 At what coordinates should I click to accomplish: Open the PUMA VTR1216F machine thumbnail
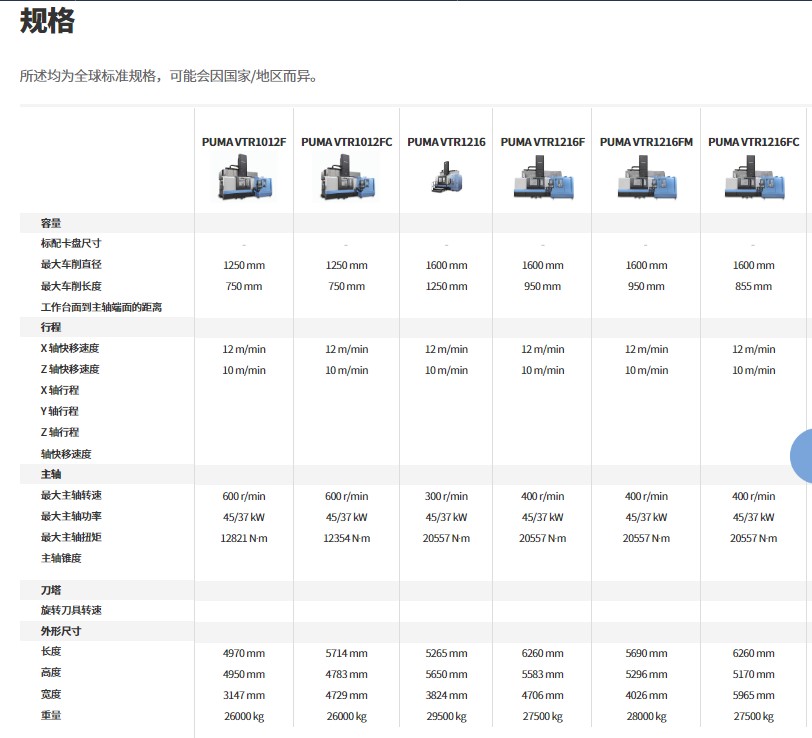[x=543, y=178]
